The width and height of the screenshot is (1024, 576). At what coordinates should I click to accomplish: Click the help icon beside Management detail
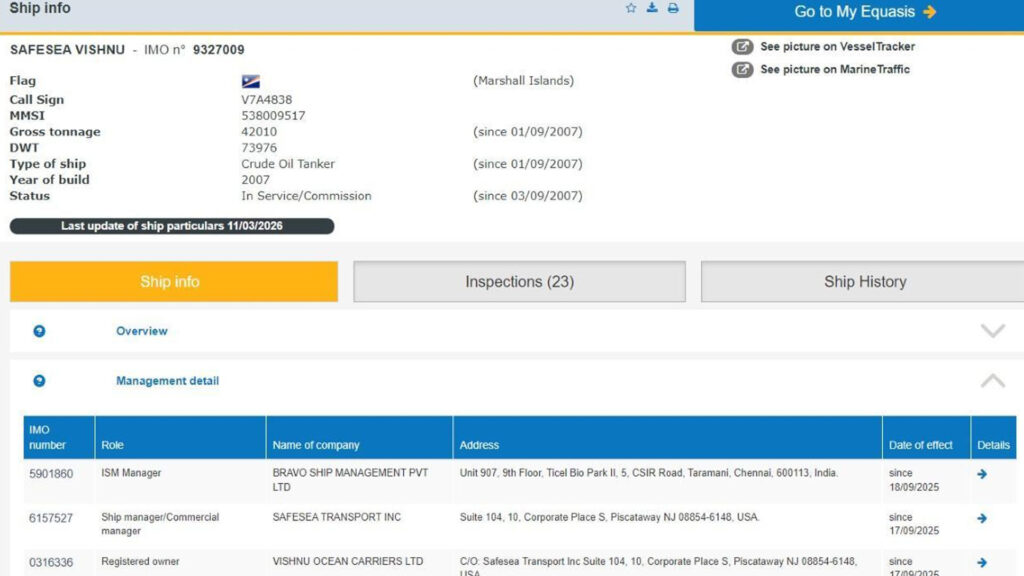(x=39, y=381)
